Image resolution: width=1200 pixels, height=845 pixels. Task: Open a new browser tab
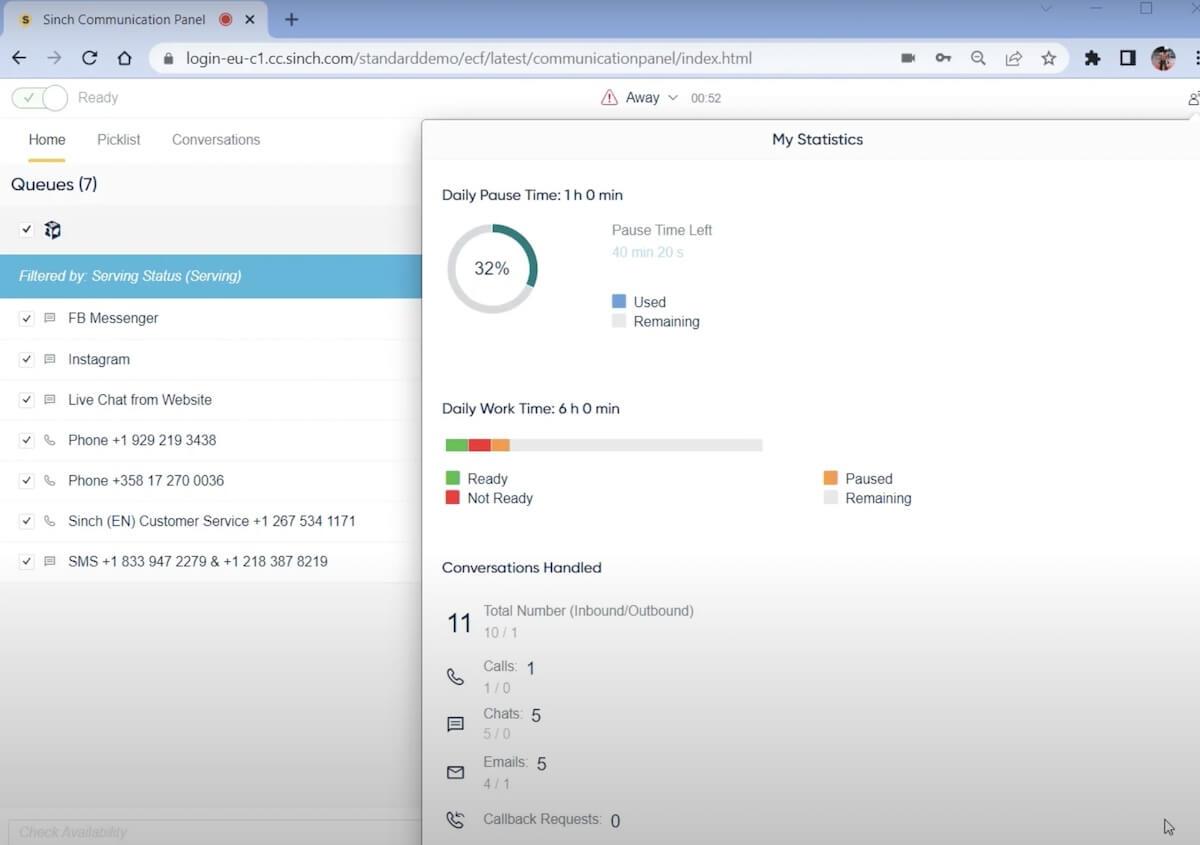pos(292,19)
